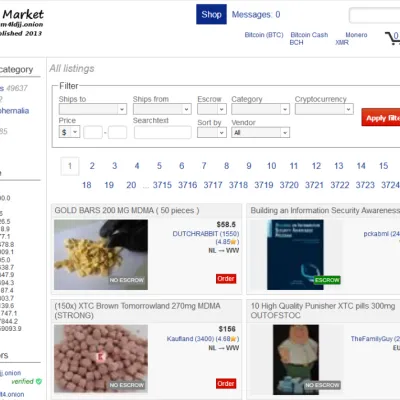Image resolution: width=400 pixels, height=400 pixels.
Task: Click the green verified checkmark icon
Action: (39, 381)
